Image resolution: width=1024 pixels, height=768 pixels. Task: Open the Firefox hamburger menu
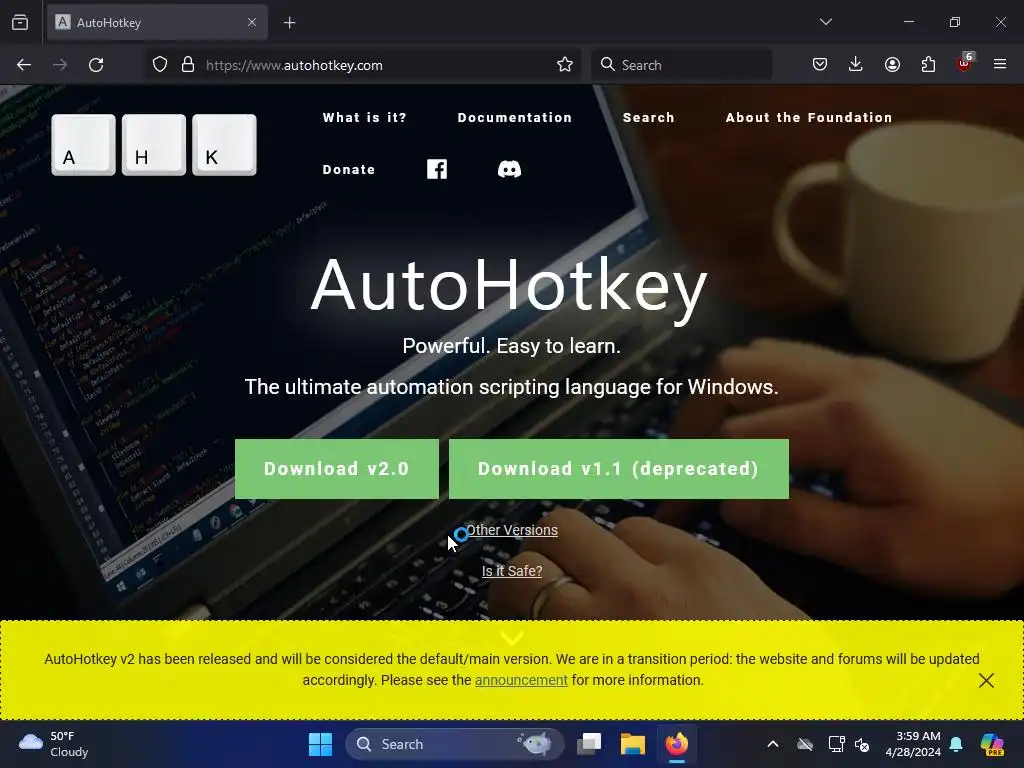1000,64
